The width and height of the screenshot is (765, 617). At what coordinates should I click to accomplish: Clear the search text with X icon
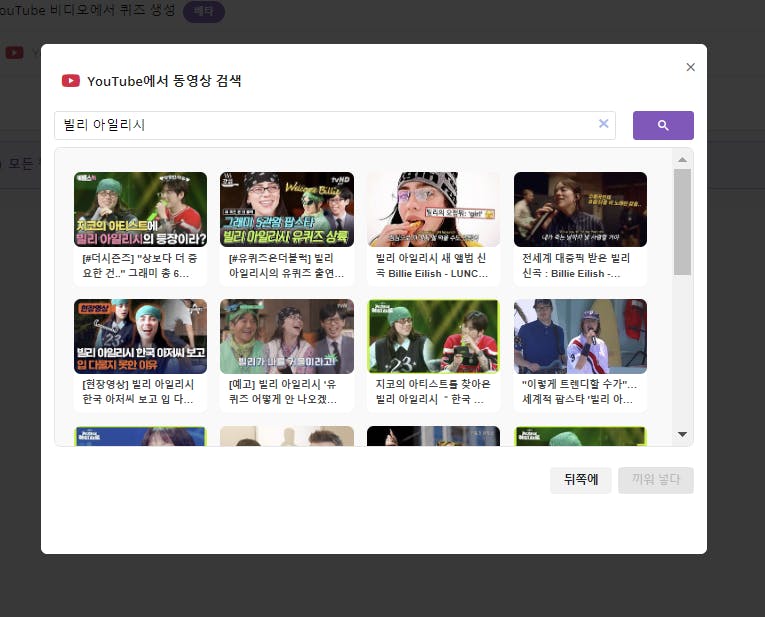click(603, 124)
